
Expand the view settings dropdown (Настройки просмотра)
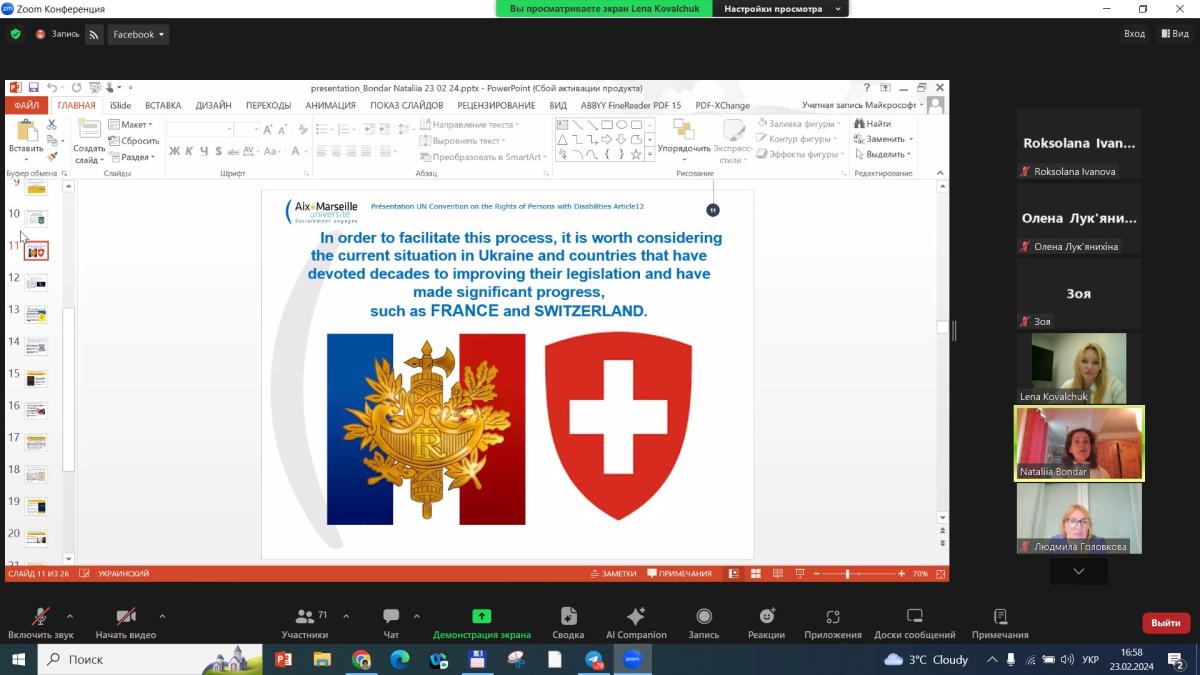pyautogui.click(x=780, y=9)
